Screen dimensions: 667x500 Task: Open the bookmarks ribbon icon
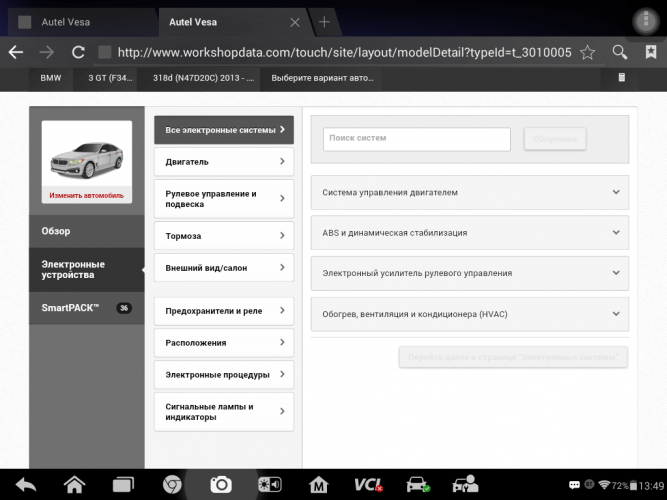(x=651, y=52)
